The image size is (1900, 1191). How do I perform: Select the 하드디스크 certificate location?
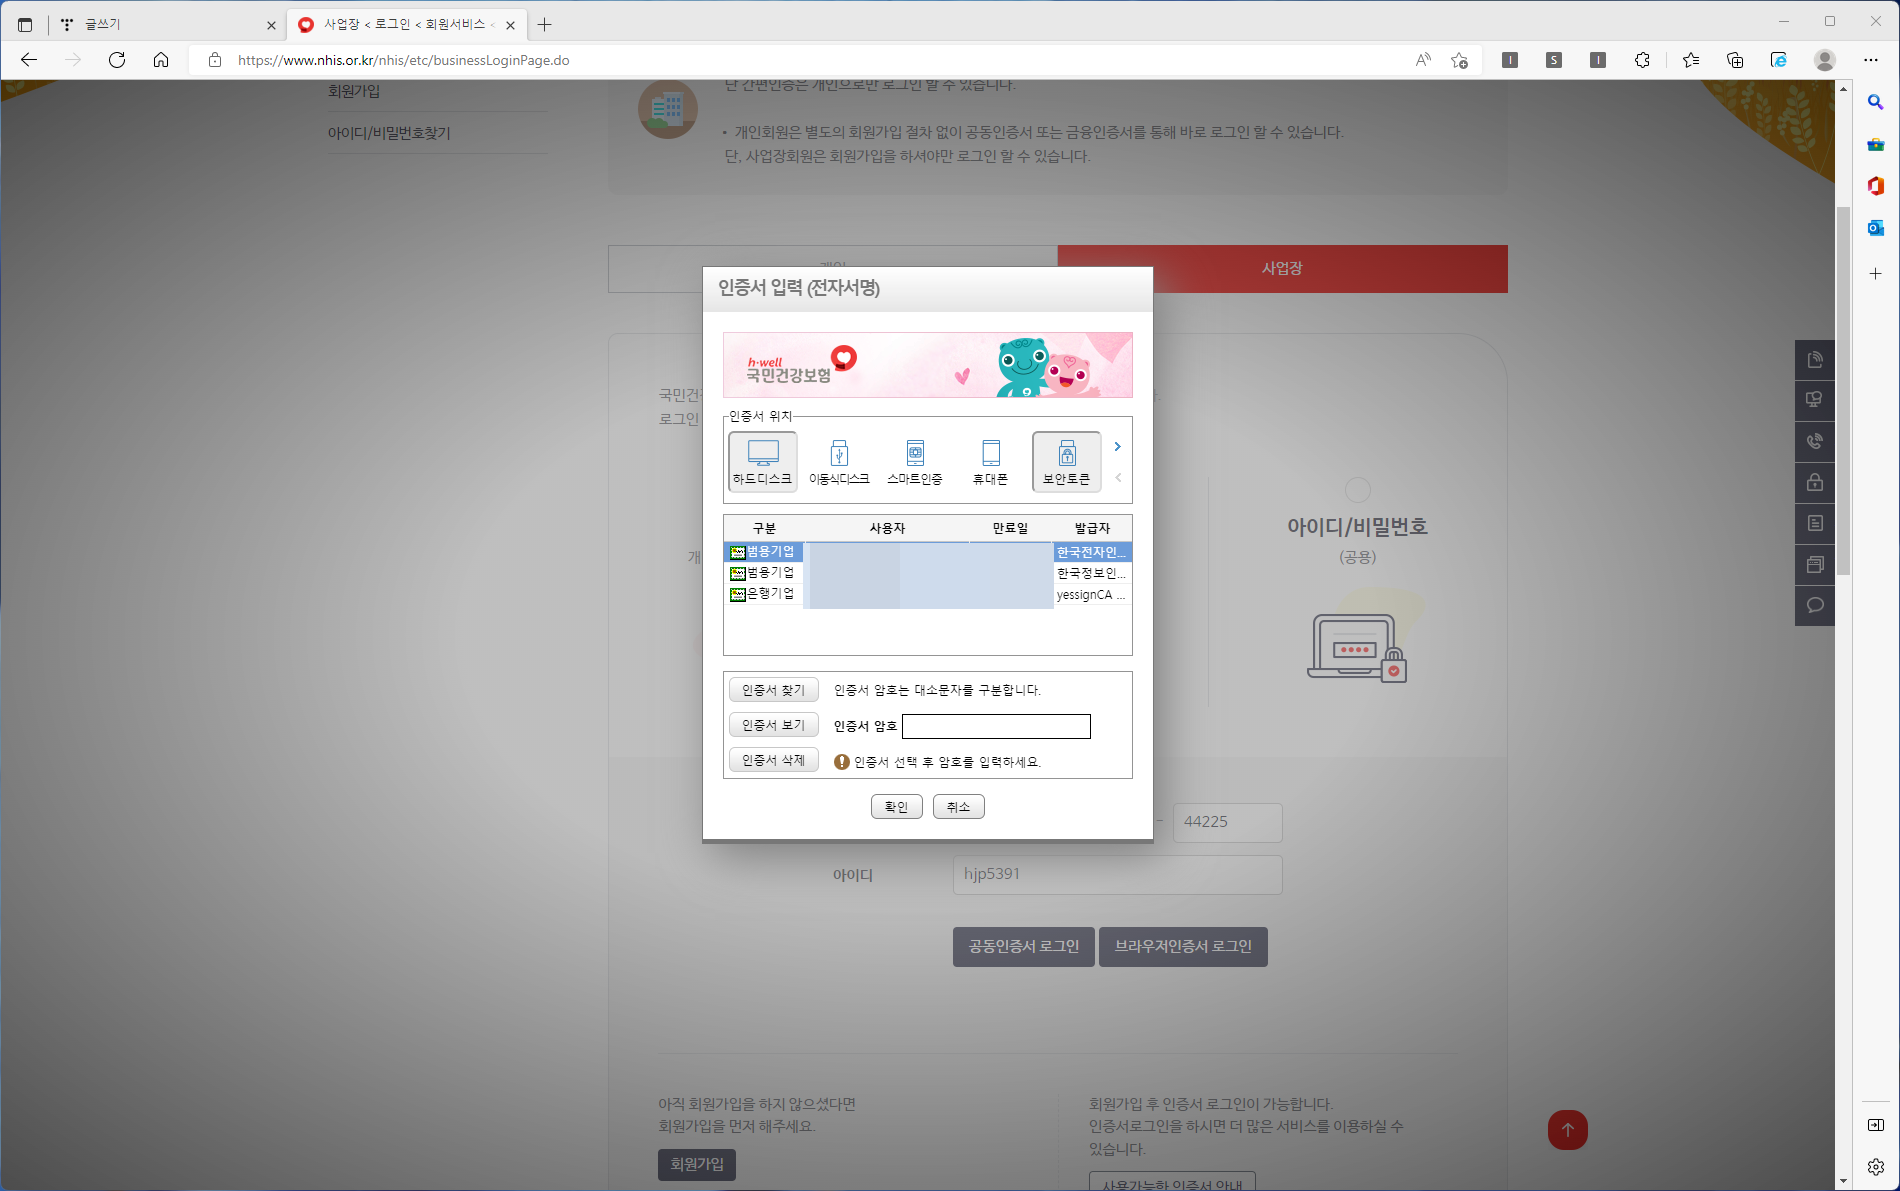763,462
